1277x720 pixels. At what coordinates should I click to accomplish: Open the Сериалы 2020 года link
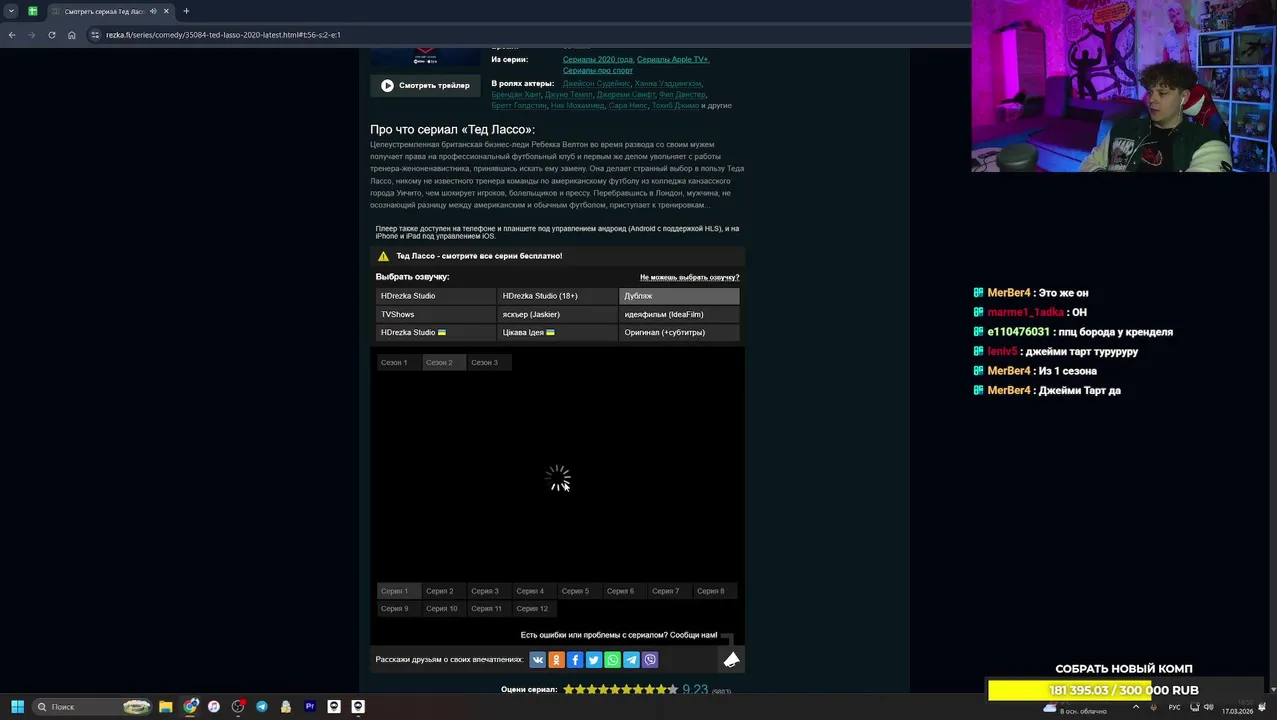598,59
